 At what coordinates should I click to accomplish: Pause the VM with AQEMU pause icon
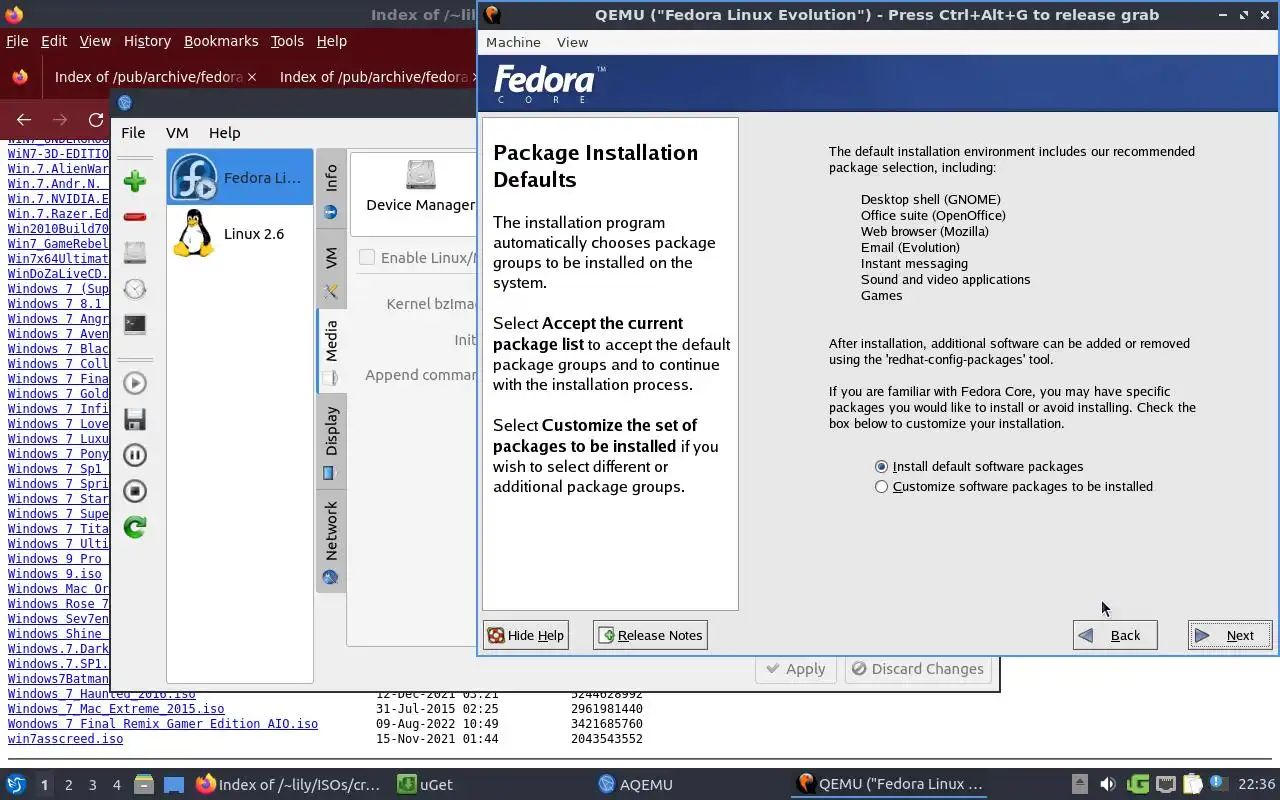click(x=135, y=455)
